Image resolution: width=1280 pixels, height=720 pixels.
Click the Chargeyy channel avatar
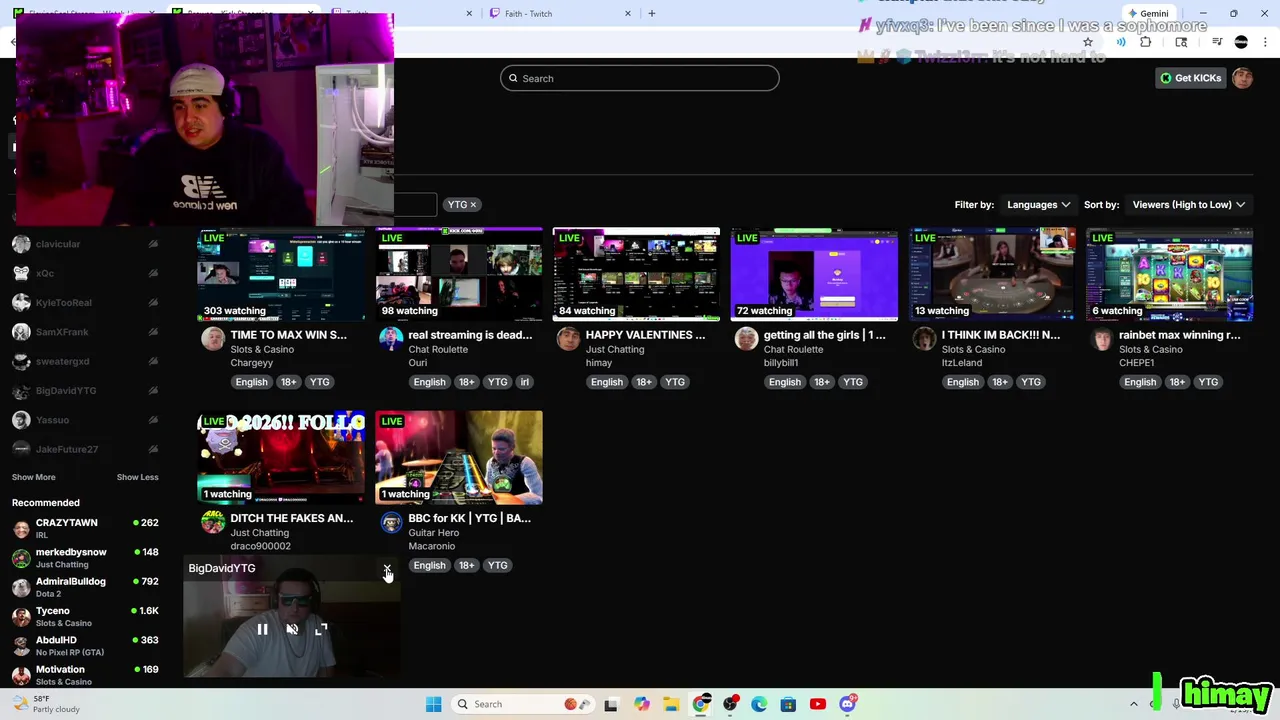click(213, 339)
